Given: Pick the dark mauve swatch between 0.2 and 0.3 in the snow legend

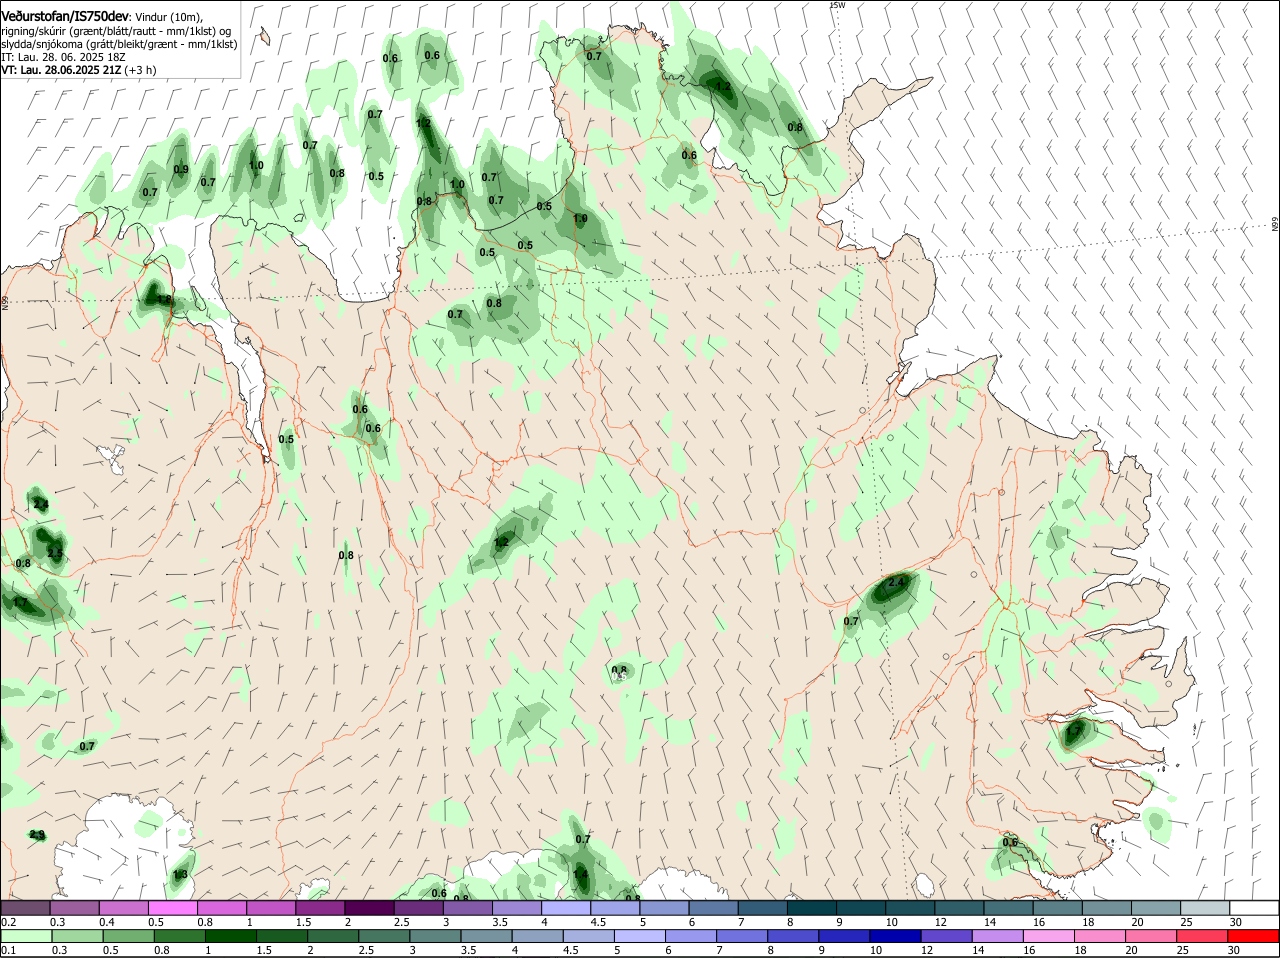Looking at the screenshot, I should click(x=25, y=908).
